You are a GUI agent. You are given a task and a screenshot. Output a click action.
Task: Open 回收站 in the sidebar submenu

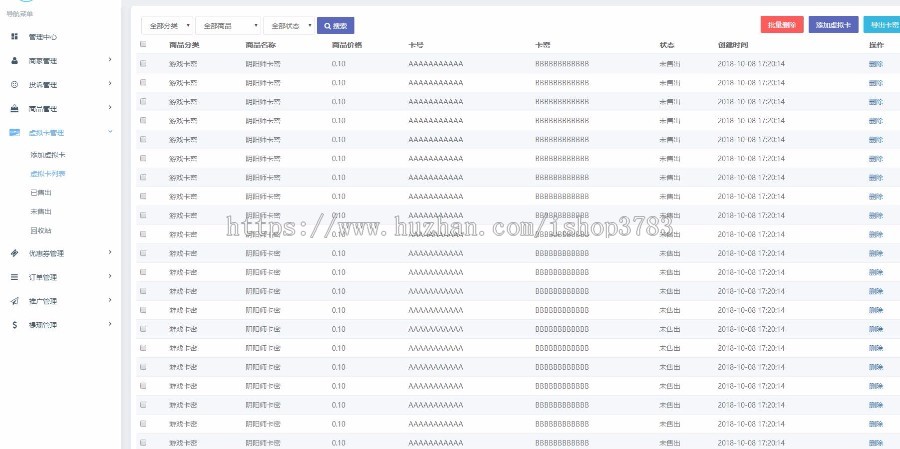tap(41, 230)
